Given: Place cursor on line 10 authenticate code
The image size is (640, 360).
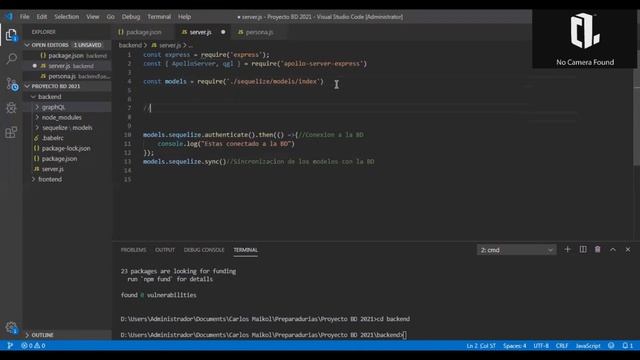Looking at the screenshot, I should (x=253, y=135).
